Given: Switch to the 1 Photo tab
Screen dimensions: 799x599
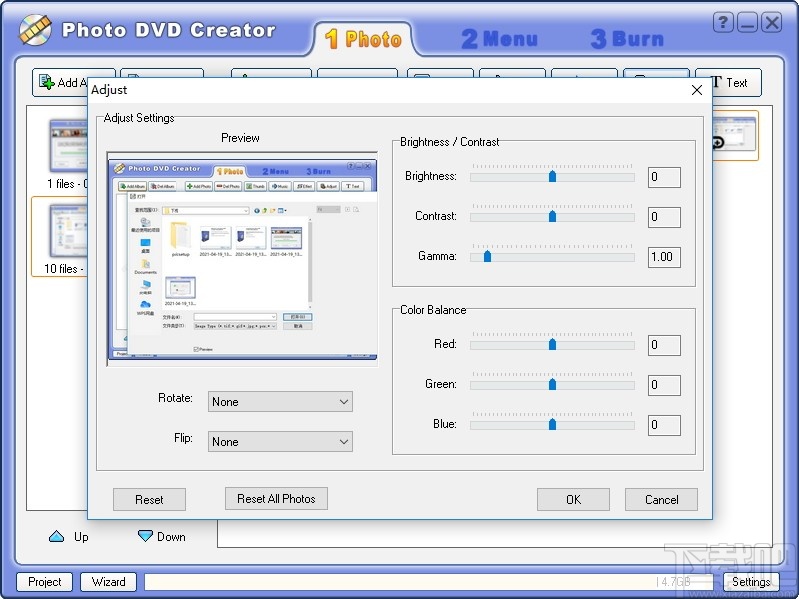Looking at the screenshot, I should (x=363, y=39).
